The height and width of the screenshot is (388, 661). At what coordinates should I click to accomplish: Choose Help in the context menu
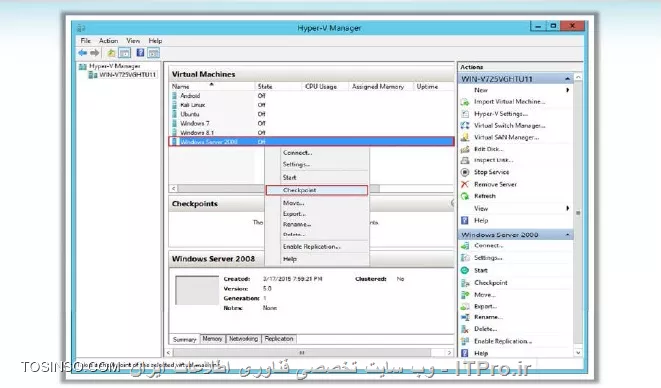317,259
